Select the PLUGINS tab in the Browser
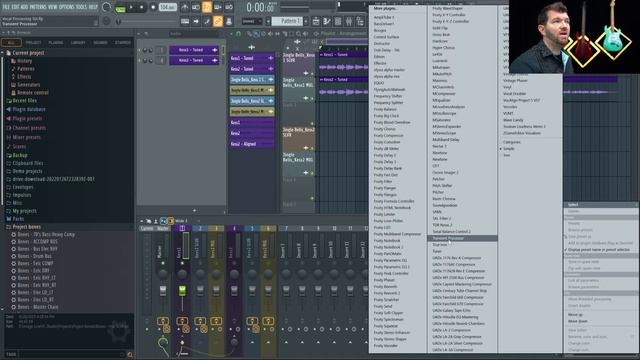This screenshot has width=640, height=360. pyautogui.click(x=56, y=42)
